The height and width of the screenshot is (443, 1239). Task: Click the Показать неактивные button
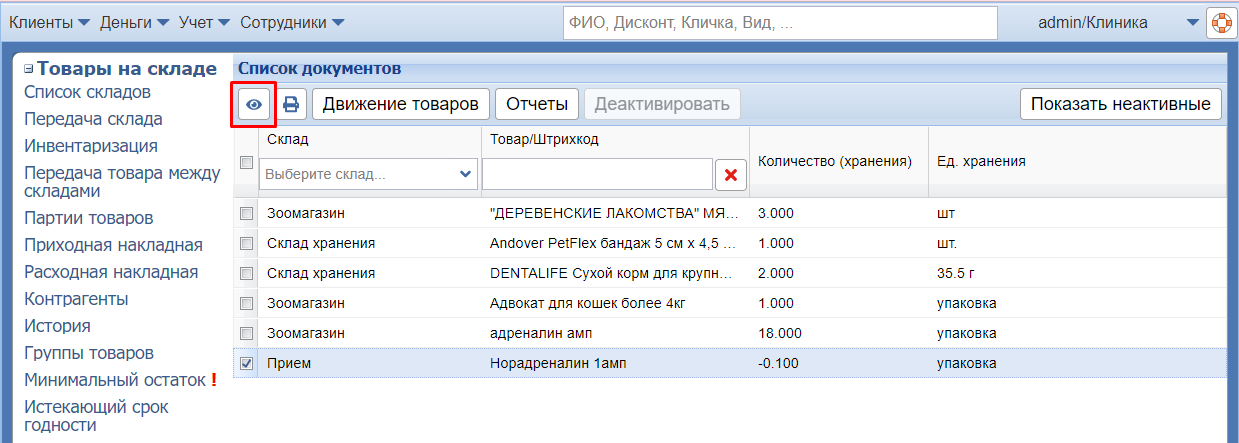tap(1120, 104)
